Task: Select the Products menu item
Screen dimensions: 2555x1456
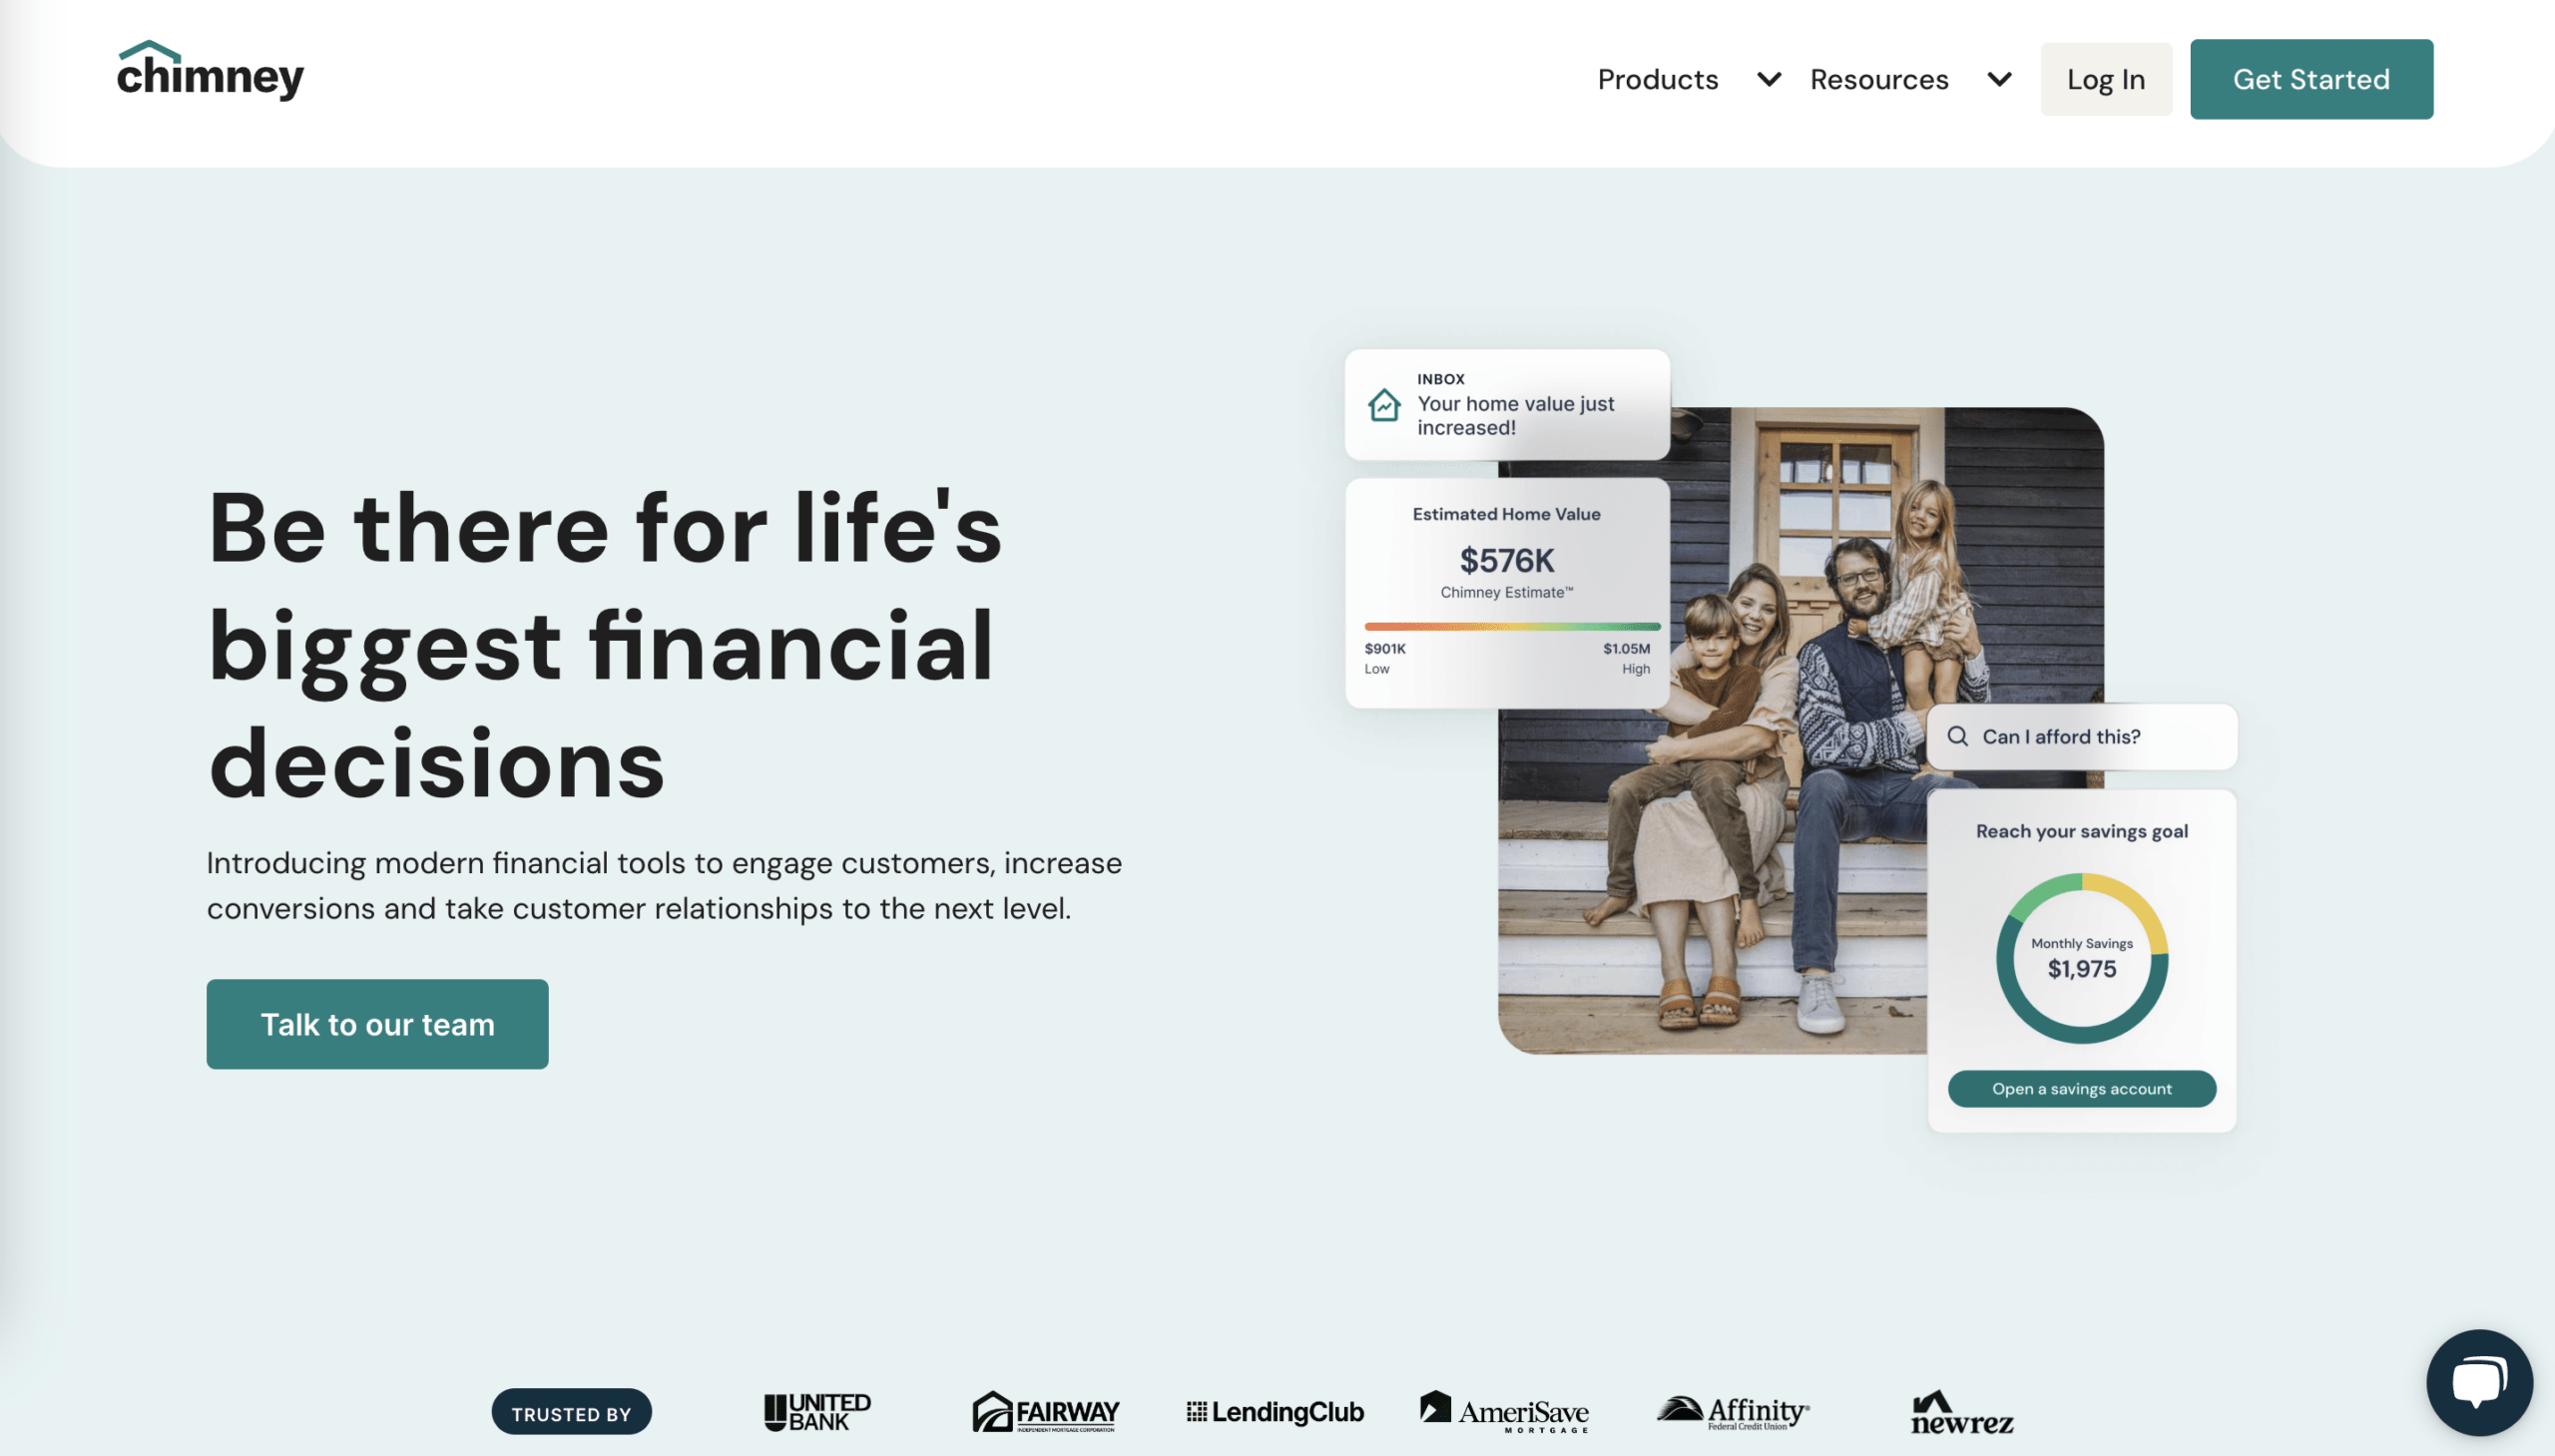Action: 1659,77
